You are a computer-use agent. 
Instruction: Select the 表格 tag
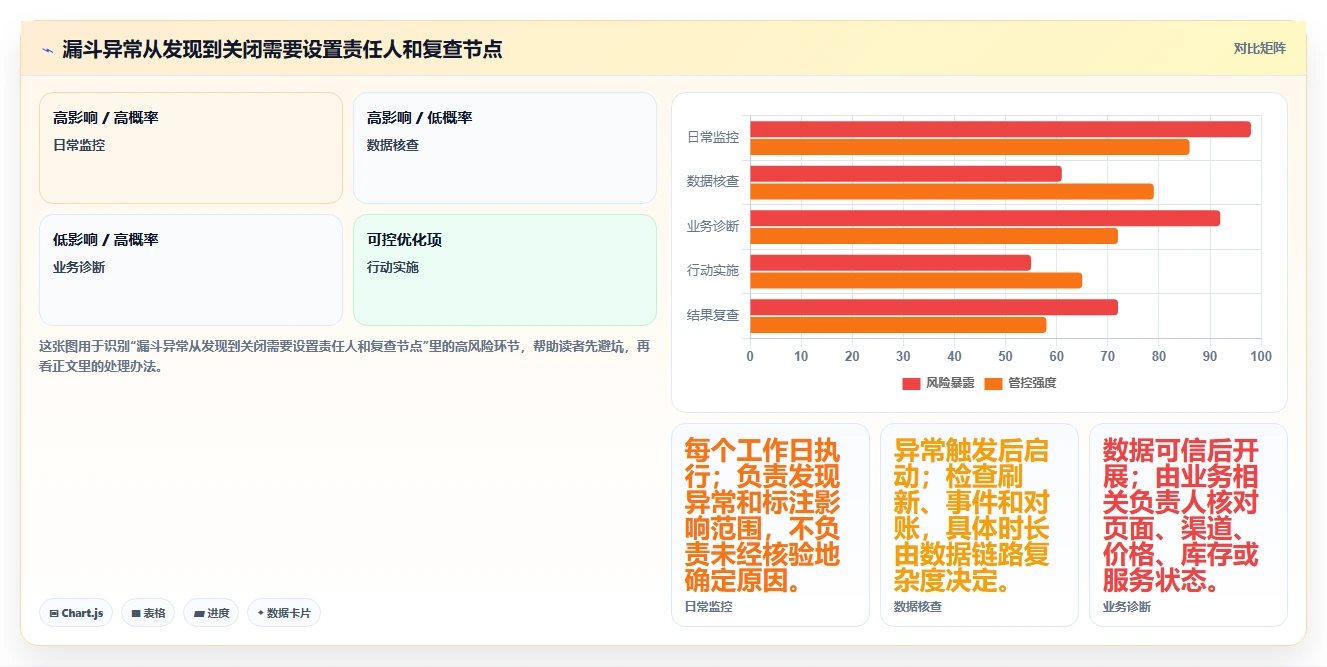click(x=148, y=613)
